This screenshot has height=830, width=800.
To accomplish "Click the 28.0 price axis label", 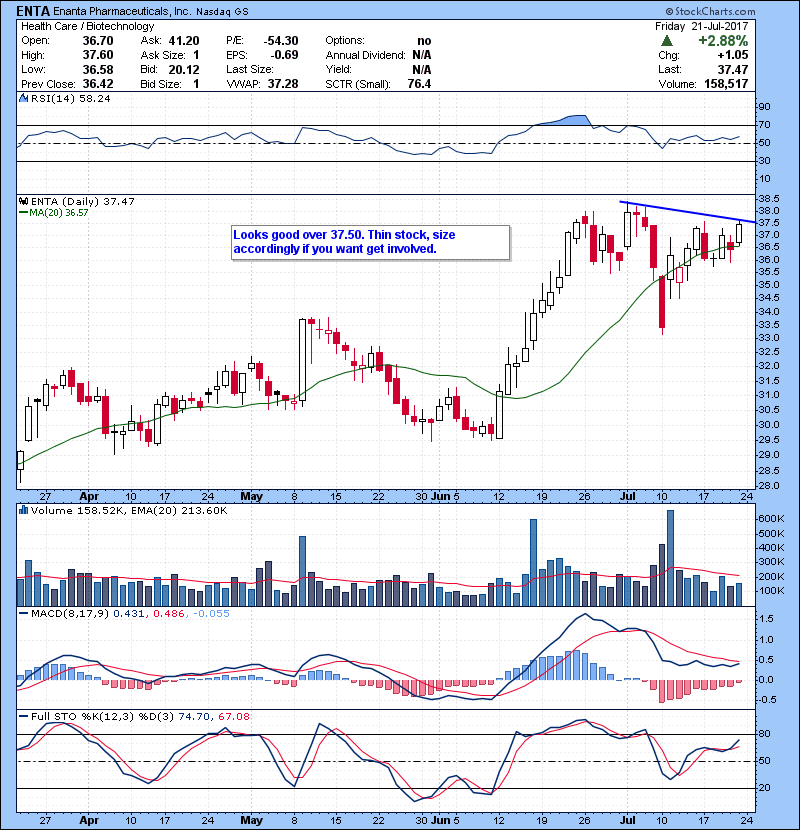I will [768, 486].
